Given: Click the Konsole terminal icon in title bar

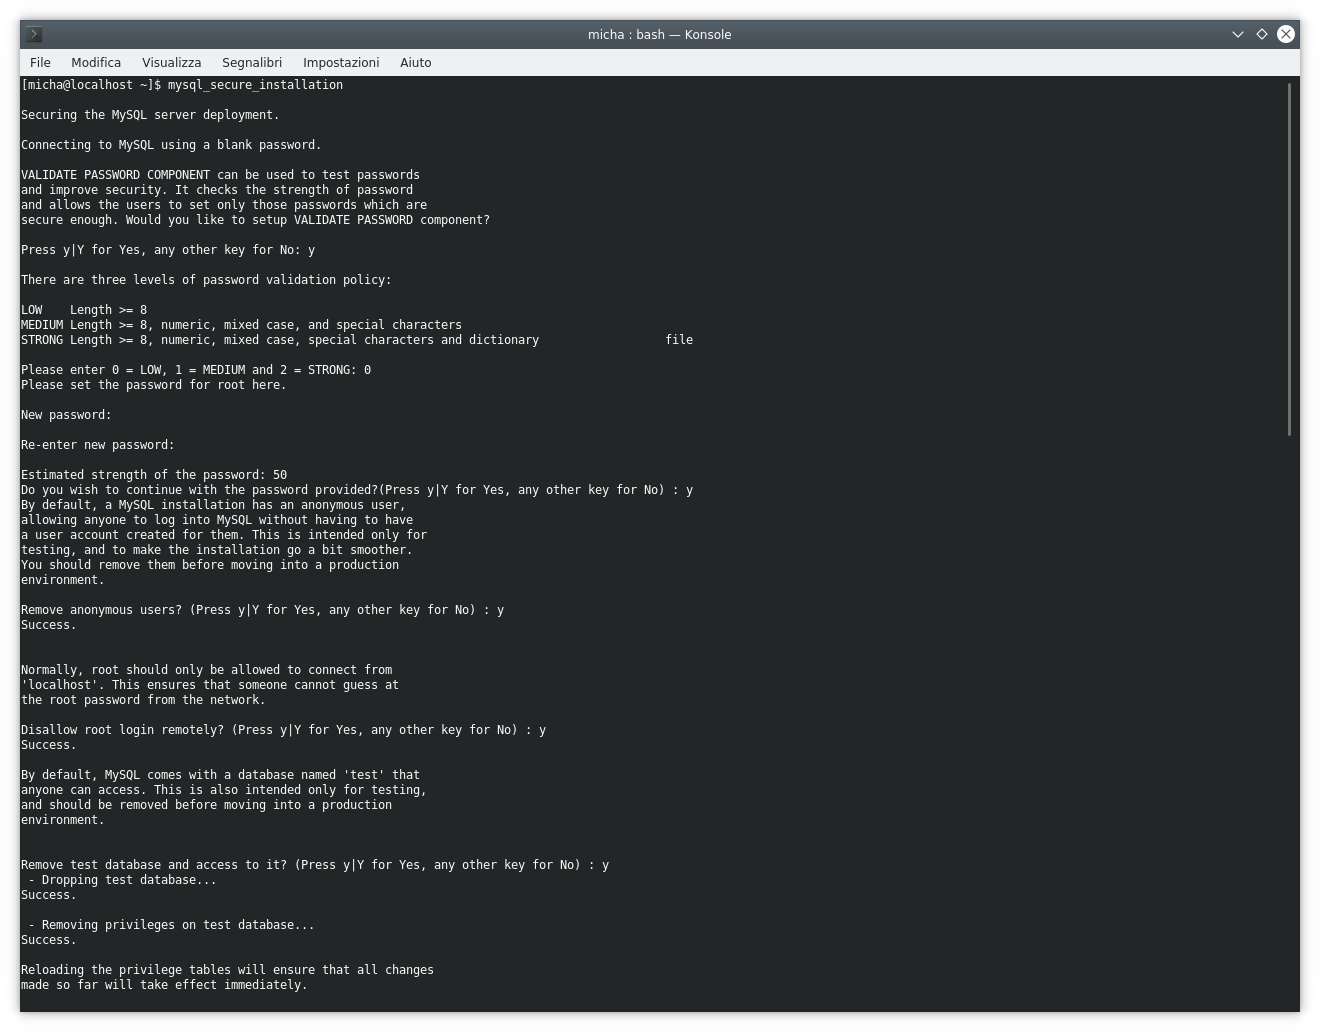Looking at the screenshot, I should click(x=34, y=34).
